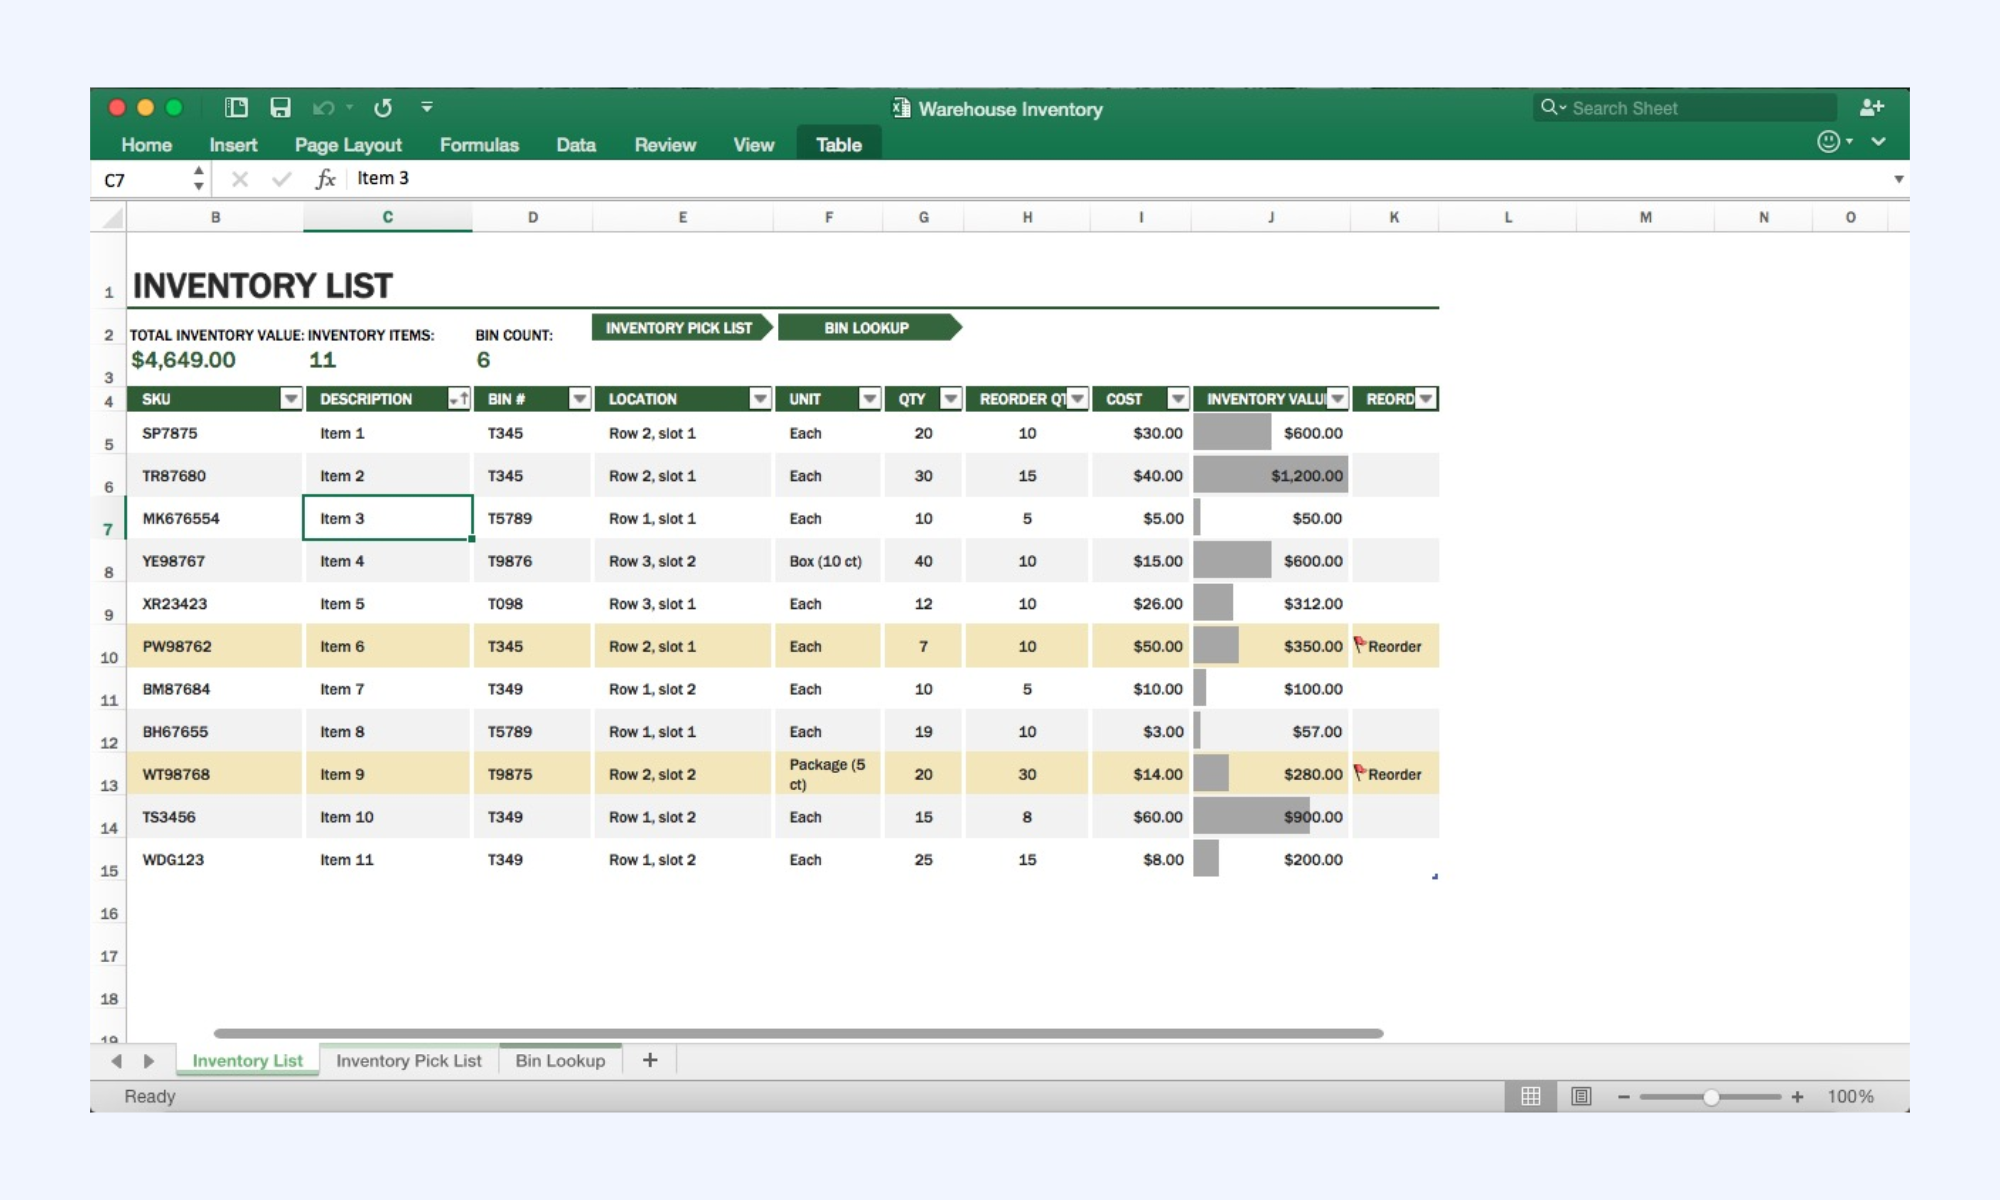This screenshot has width=2000, height=1200.
Task: Open the Table ribbon tab
Action: (838, 144)
